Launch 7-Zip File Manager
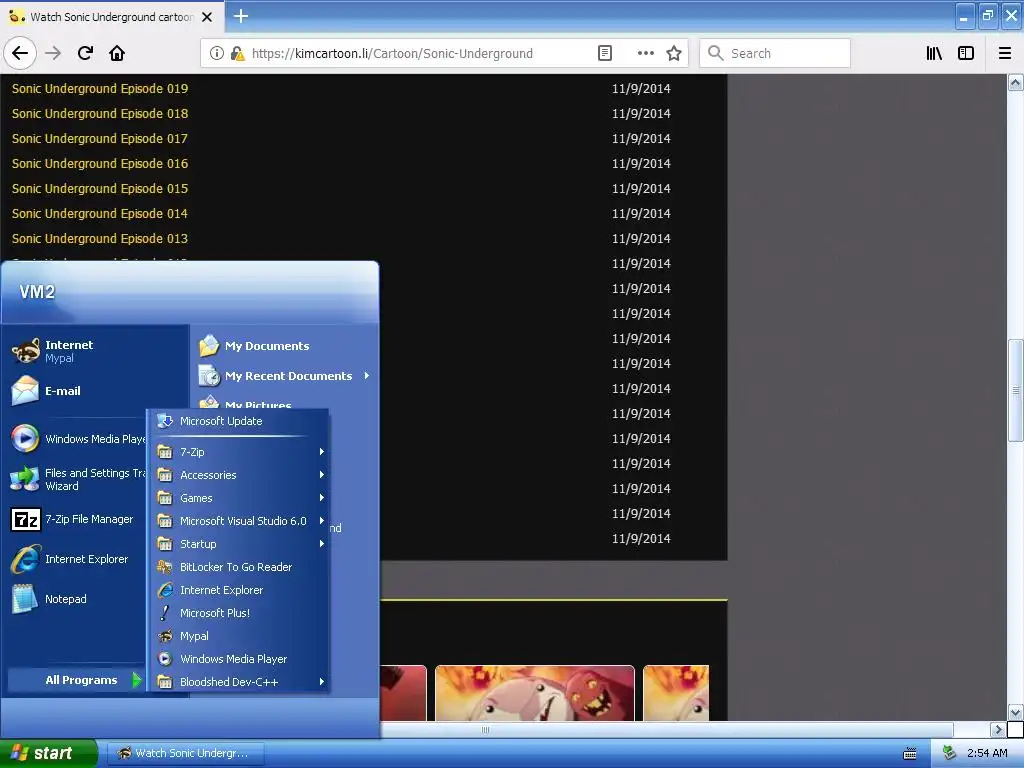Screen dimensions: 1024x768 [x=77, y=519]
